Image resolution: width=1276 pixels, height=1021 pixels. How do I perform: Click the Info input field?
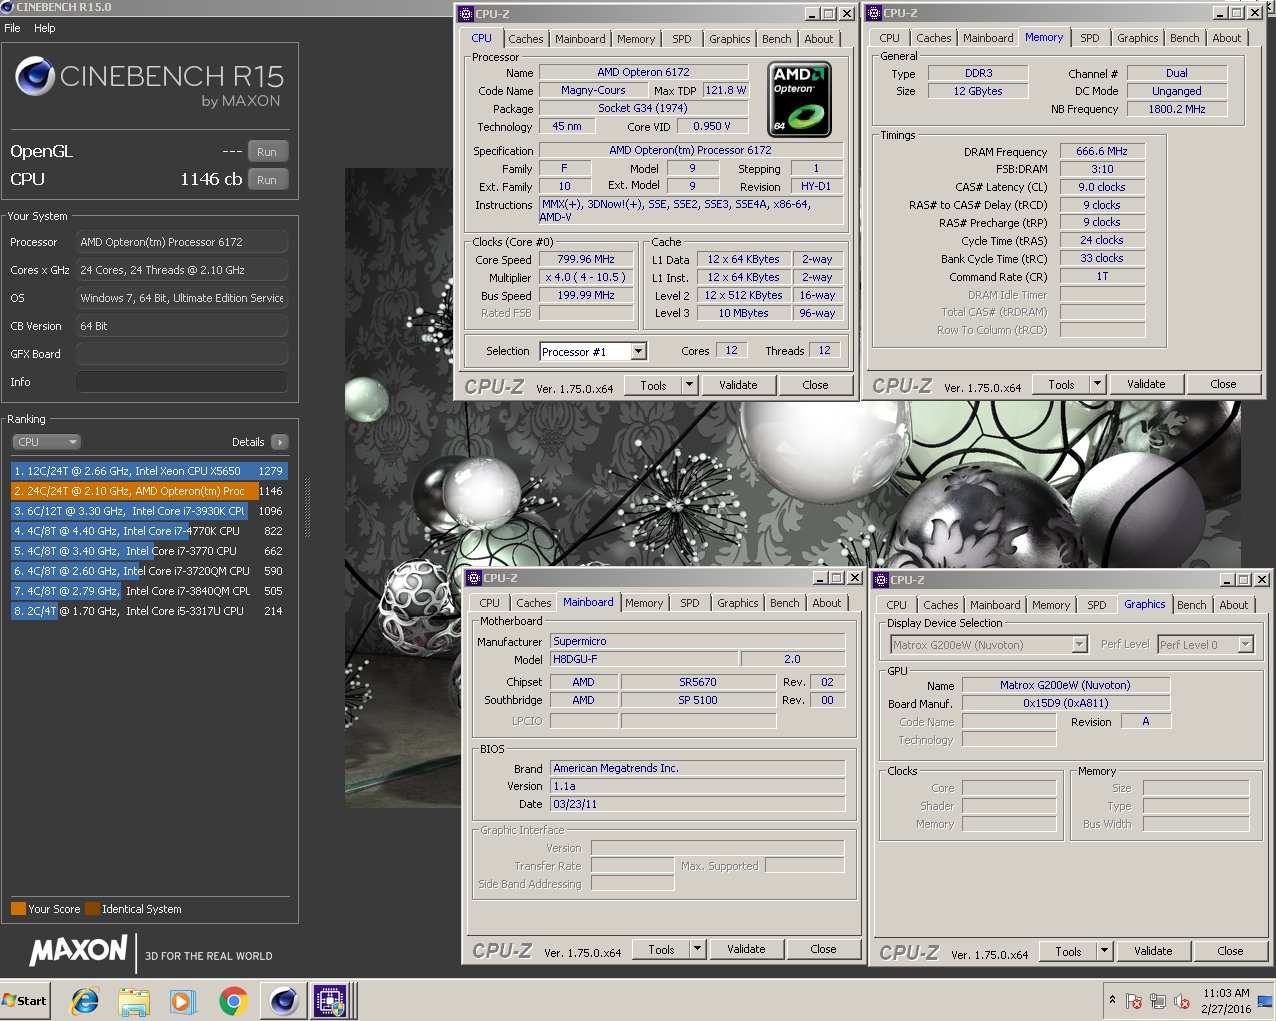point(182,382)
